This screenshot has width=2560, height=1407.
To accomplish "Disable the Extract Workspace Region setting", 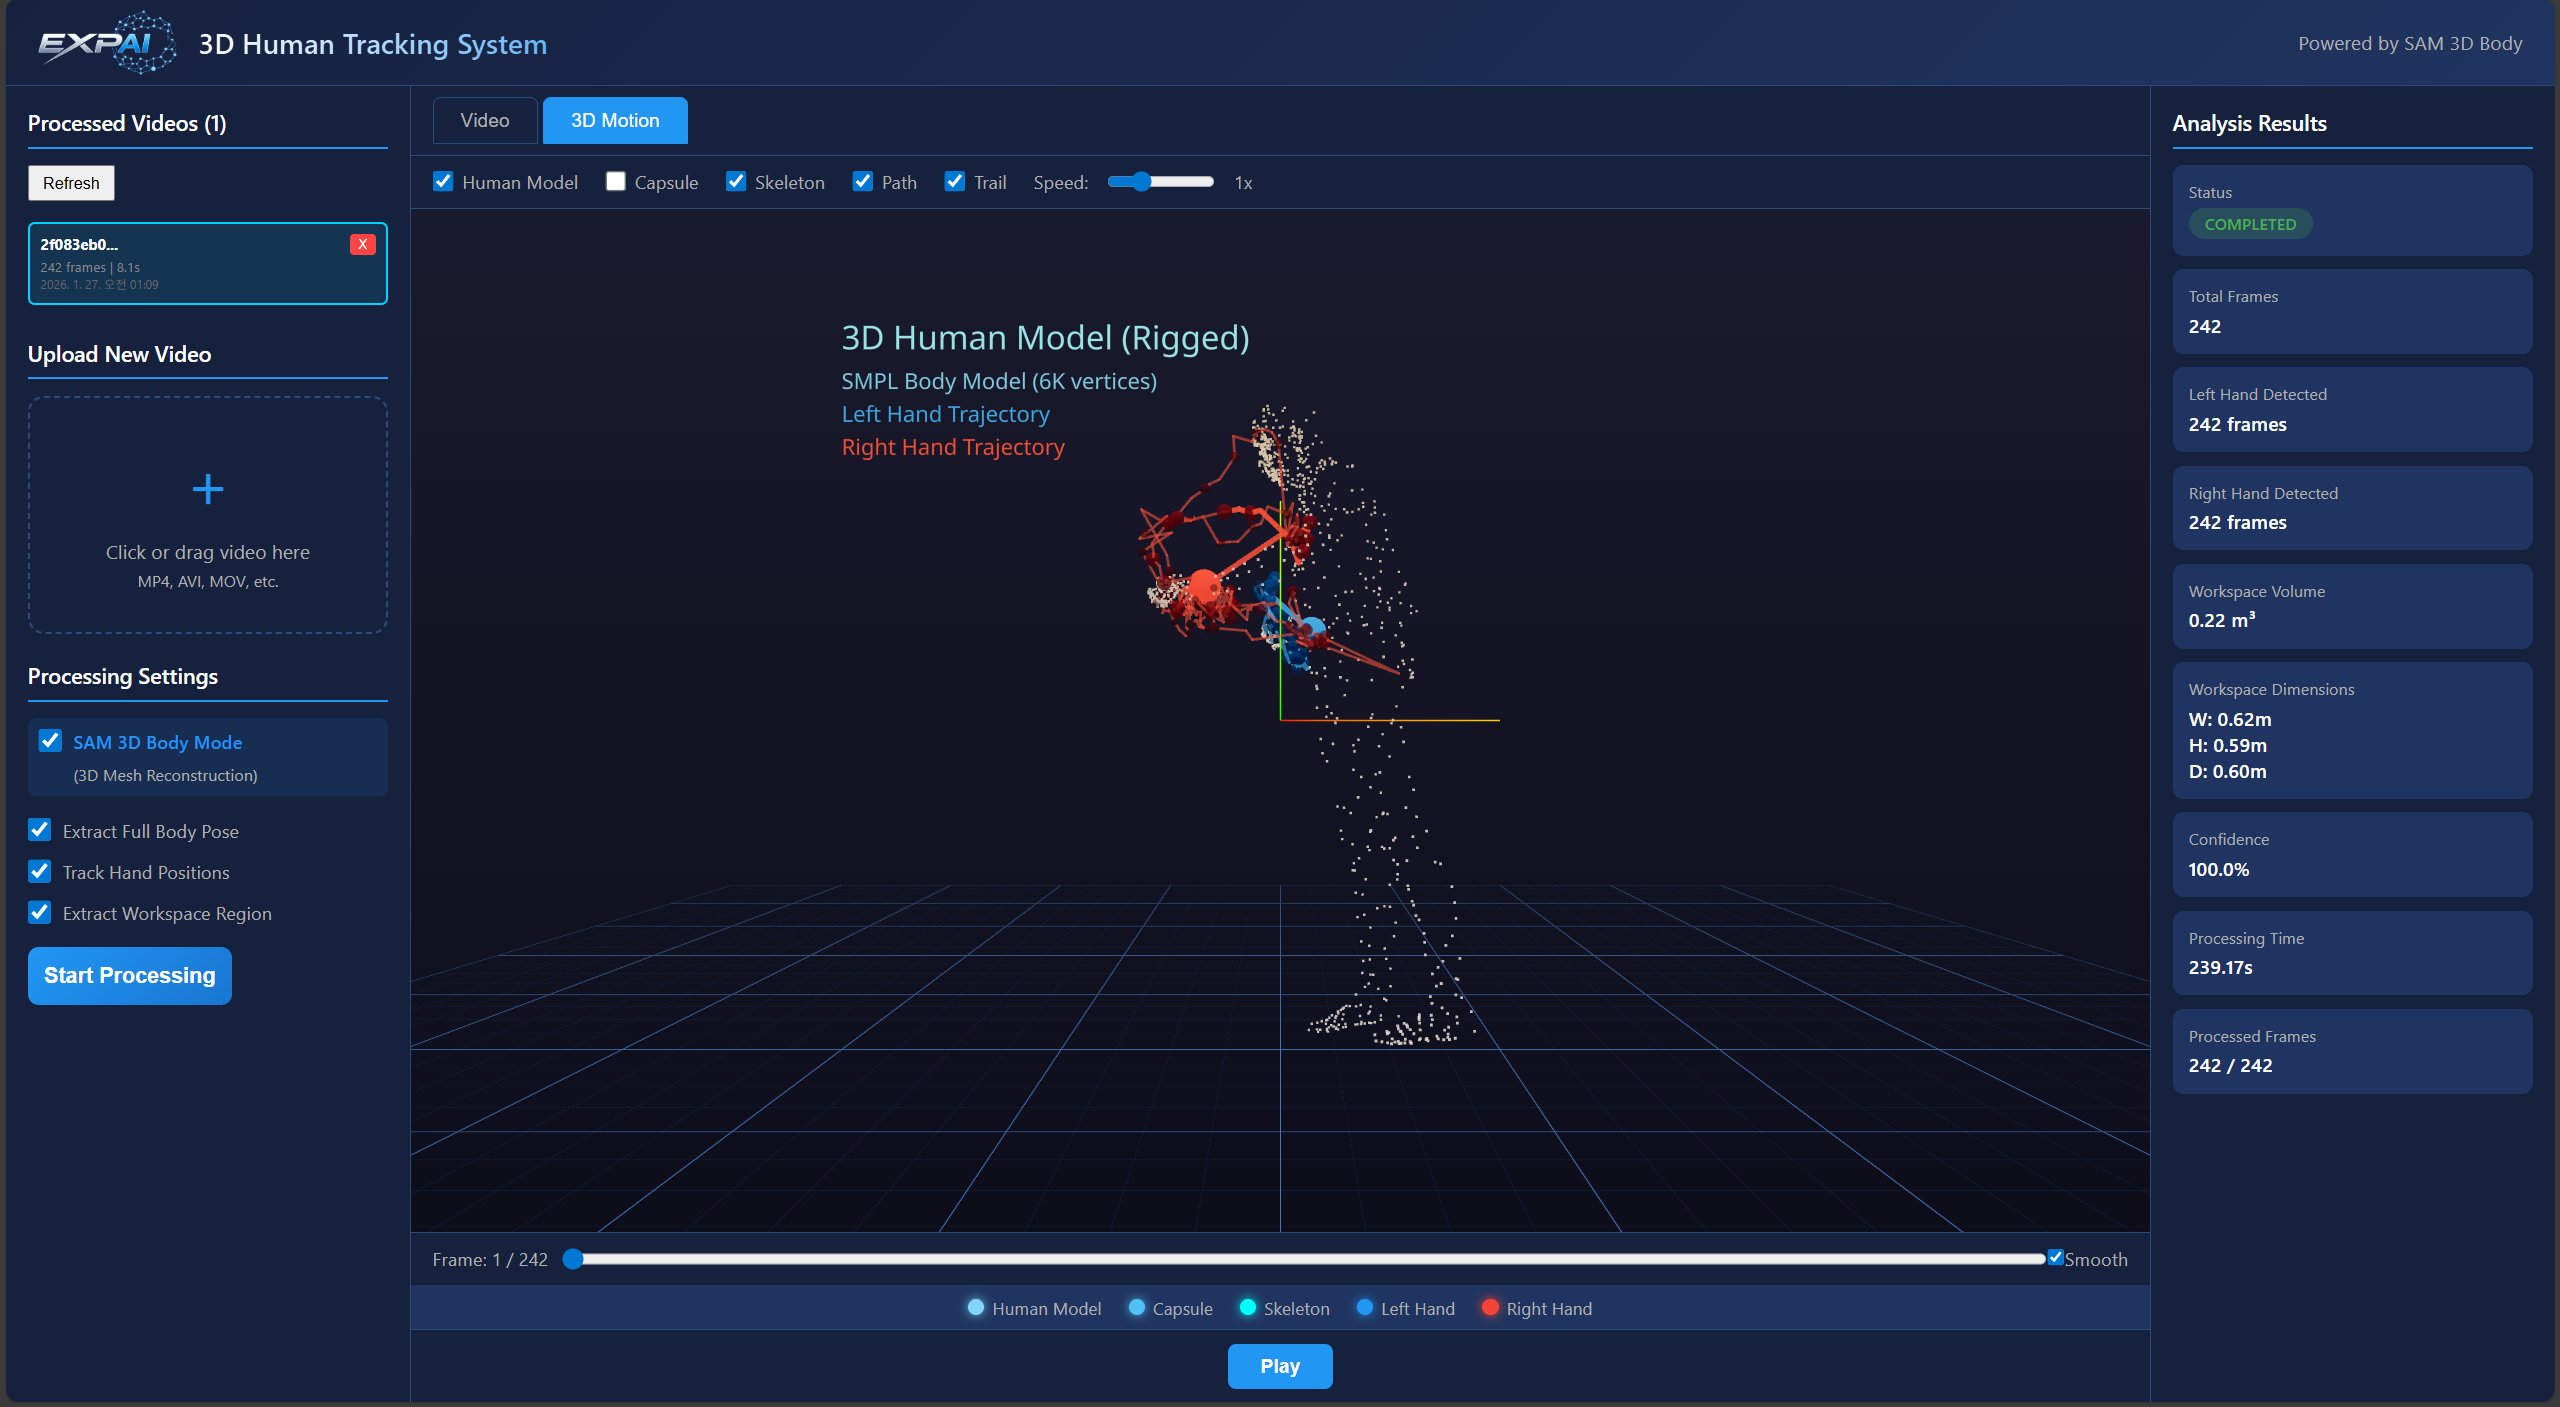I will tap(40, 912).
